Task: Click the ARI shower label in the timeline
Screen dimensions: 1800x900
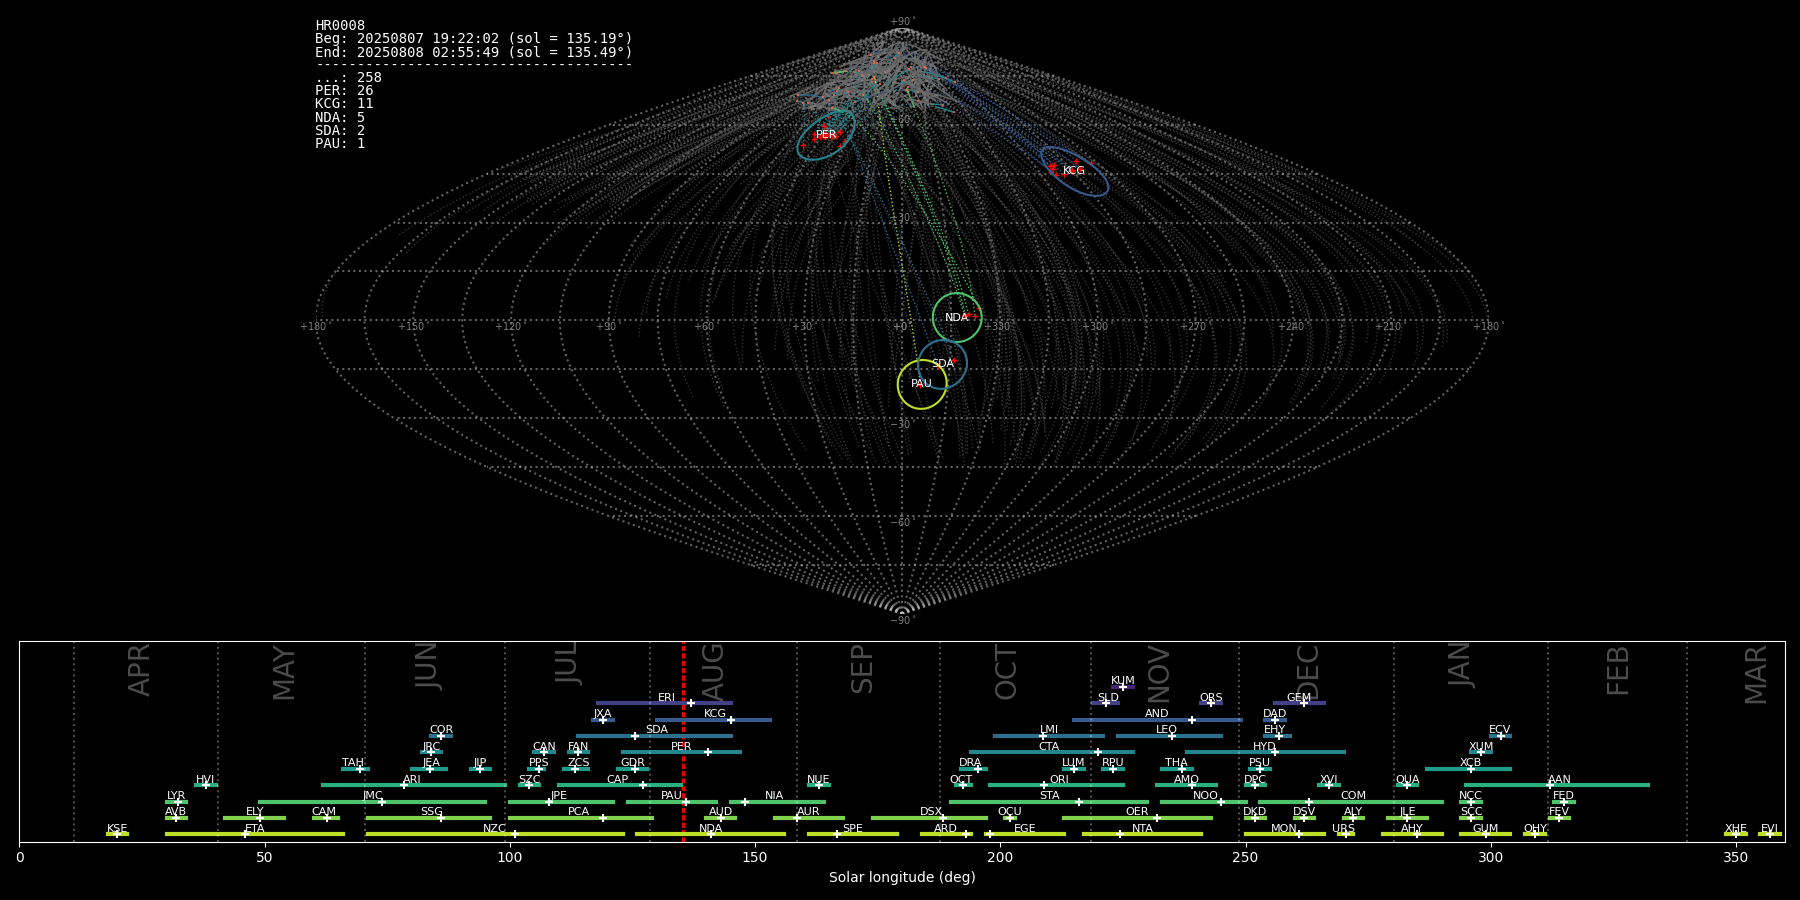Action: [x=412, y=780]
